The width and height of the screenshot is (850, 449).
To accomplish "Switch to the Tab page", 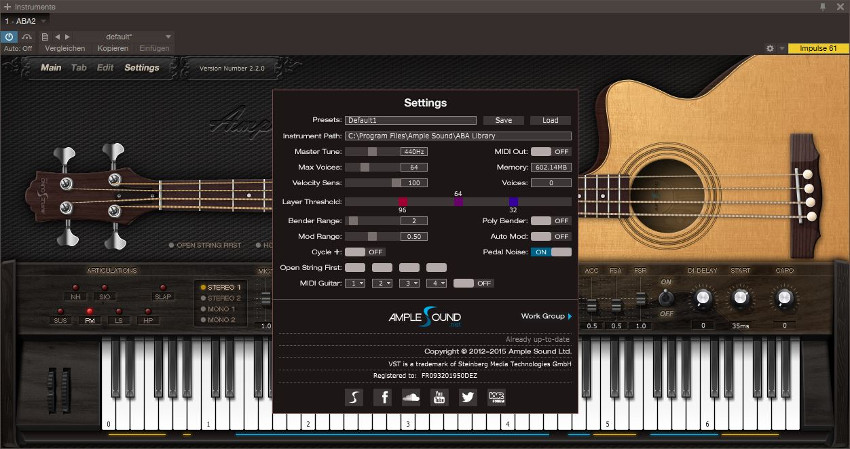I will coord(79,68).
